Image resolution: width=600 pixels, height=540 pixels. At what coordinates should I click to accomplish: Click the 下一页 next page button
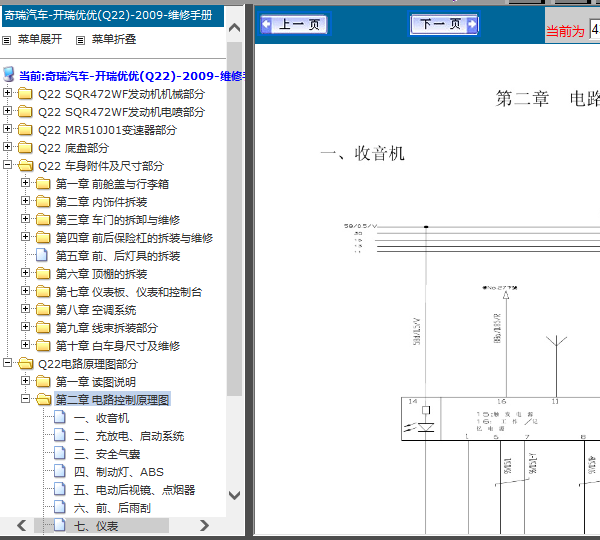coord(444,24)
